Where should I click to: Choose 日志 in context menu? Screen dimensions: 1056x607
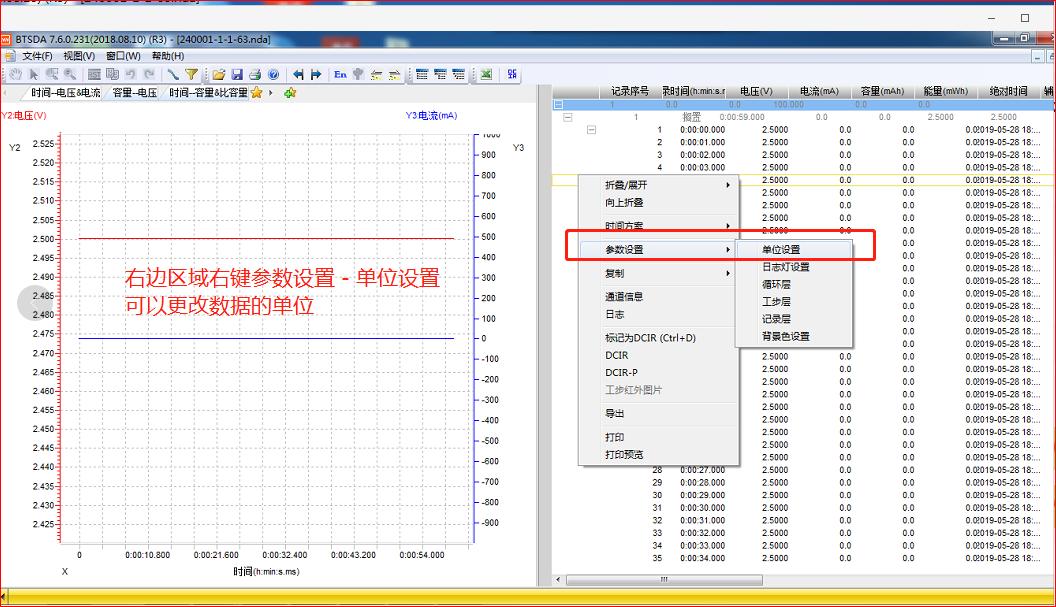click(659, 314)
